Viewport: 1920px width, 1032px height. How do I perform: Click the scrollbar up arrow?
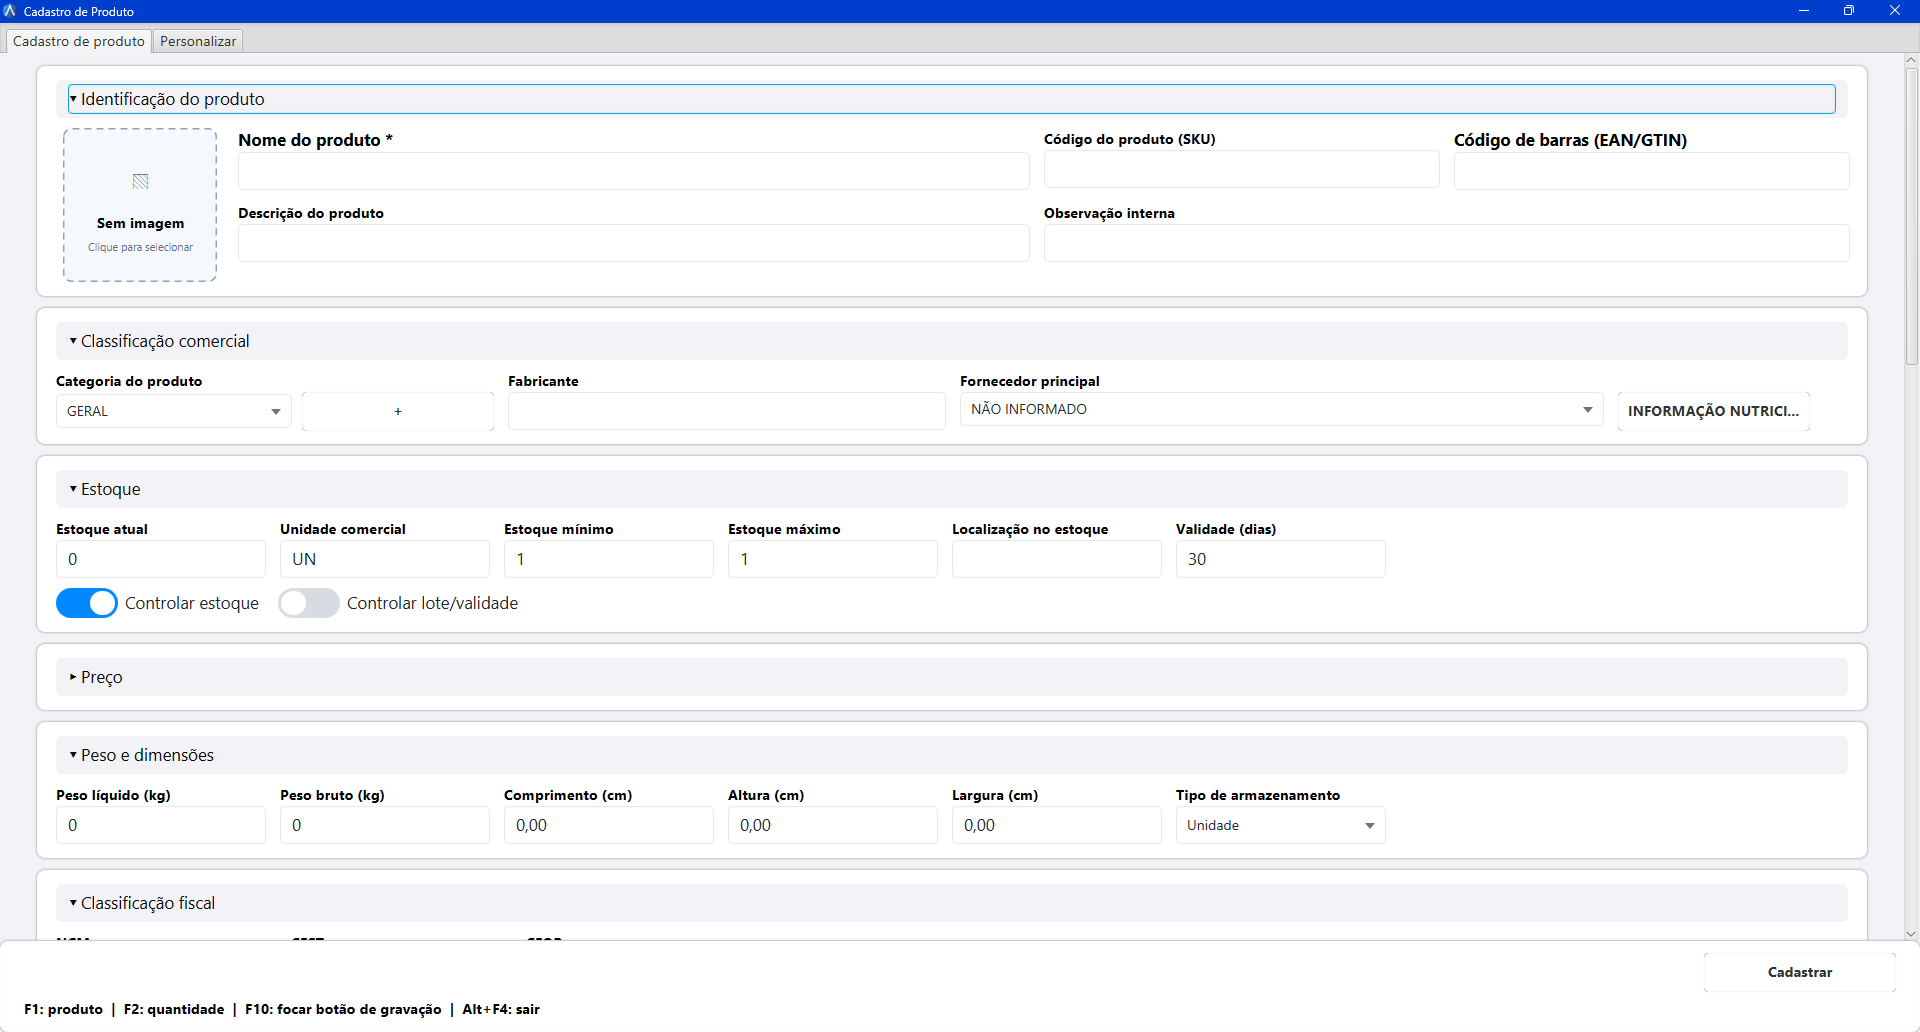(x=1911, y=60)
